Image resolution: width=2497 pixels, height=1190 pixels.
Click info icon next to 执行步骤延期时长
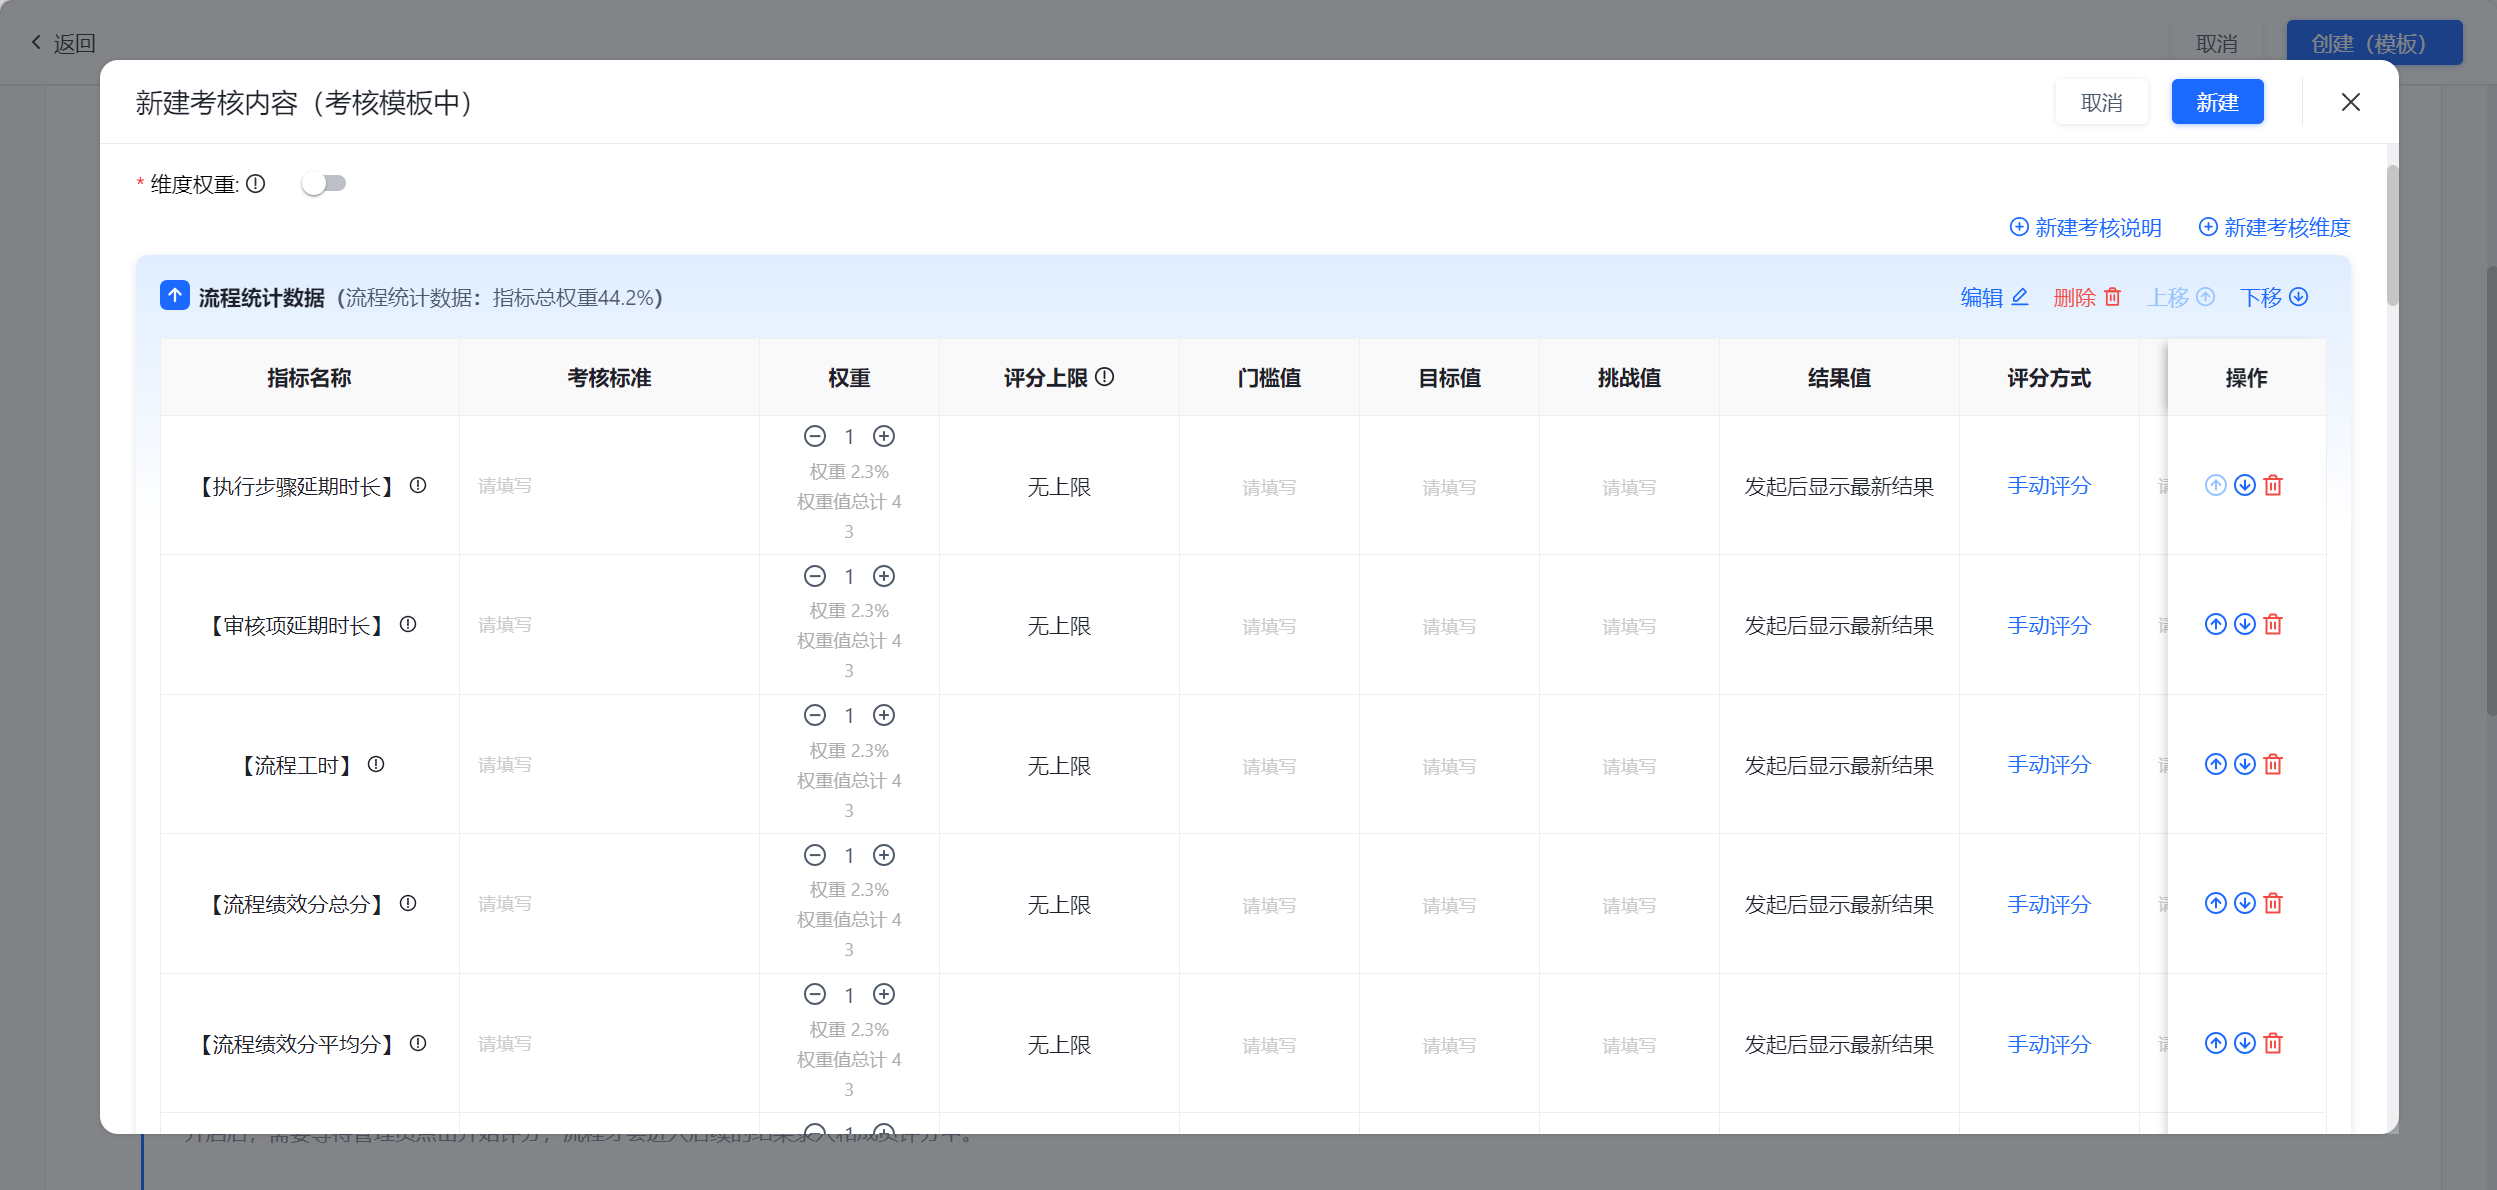[x=418, y=486]
